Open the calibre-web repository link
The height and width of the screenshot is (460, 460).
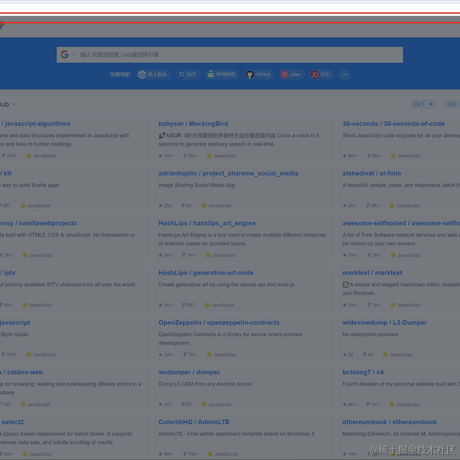pos(22,372)
